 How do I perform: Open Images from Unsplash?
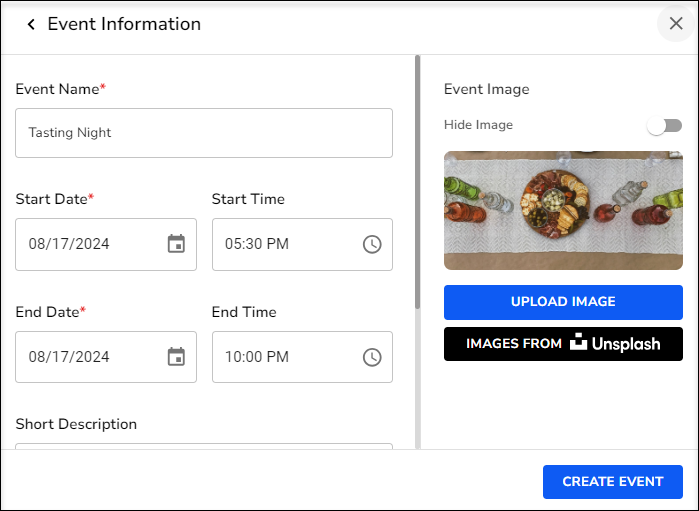[x=563, y=343]
